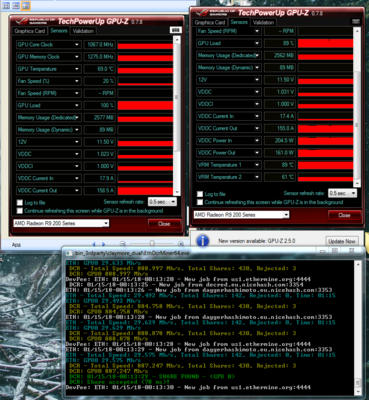Viewport: 369px width, 400px height.
Task: Switch to Graphics Card tab in left GPU-Z
Action: click(30, 31)
